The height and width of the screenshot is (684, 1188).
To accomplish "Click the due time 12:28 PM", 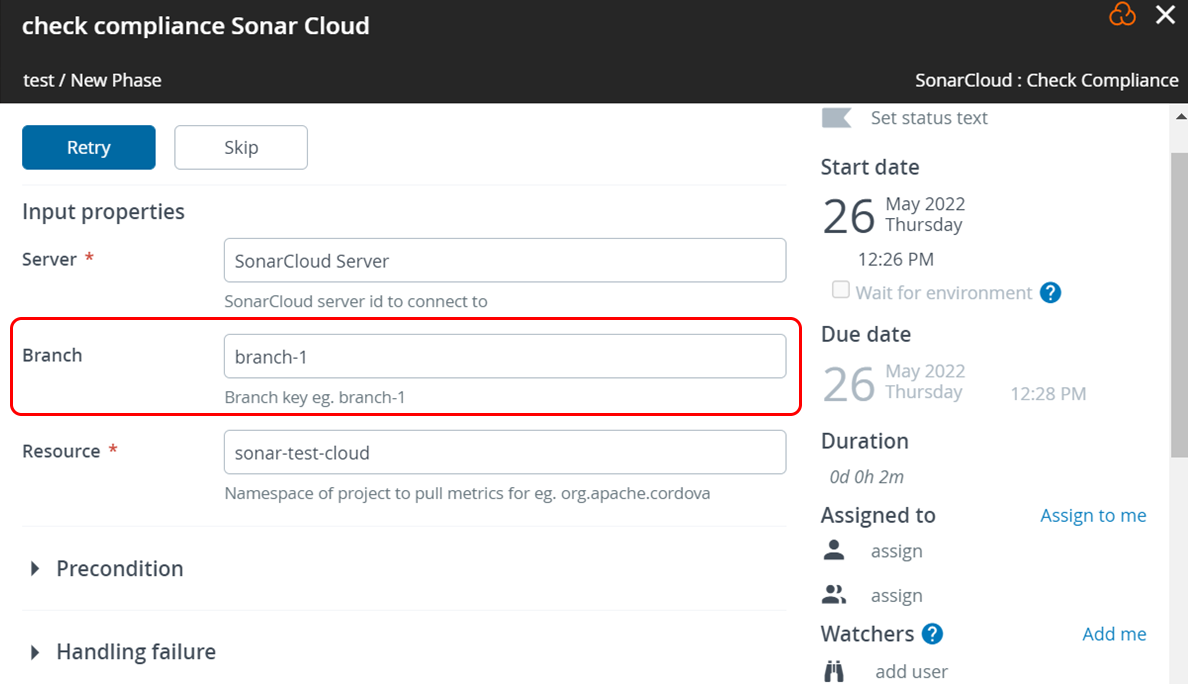I will pyautogui.click(x=1048, y=394).
